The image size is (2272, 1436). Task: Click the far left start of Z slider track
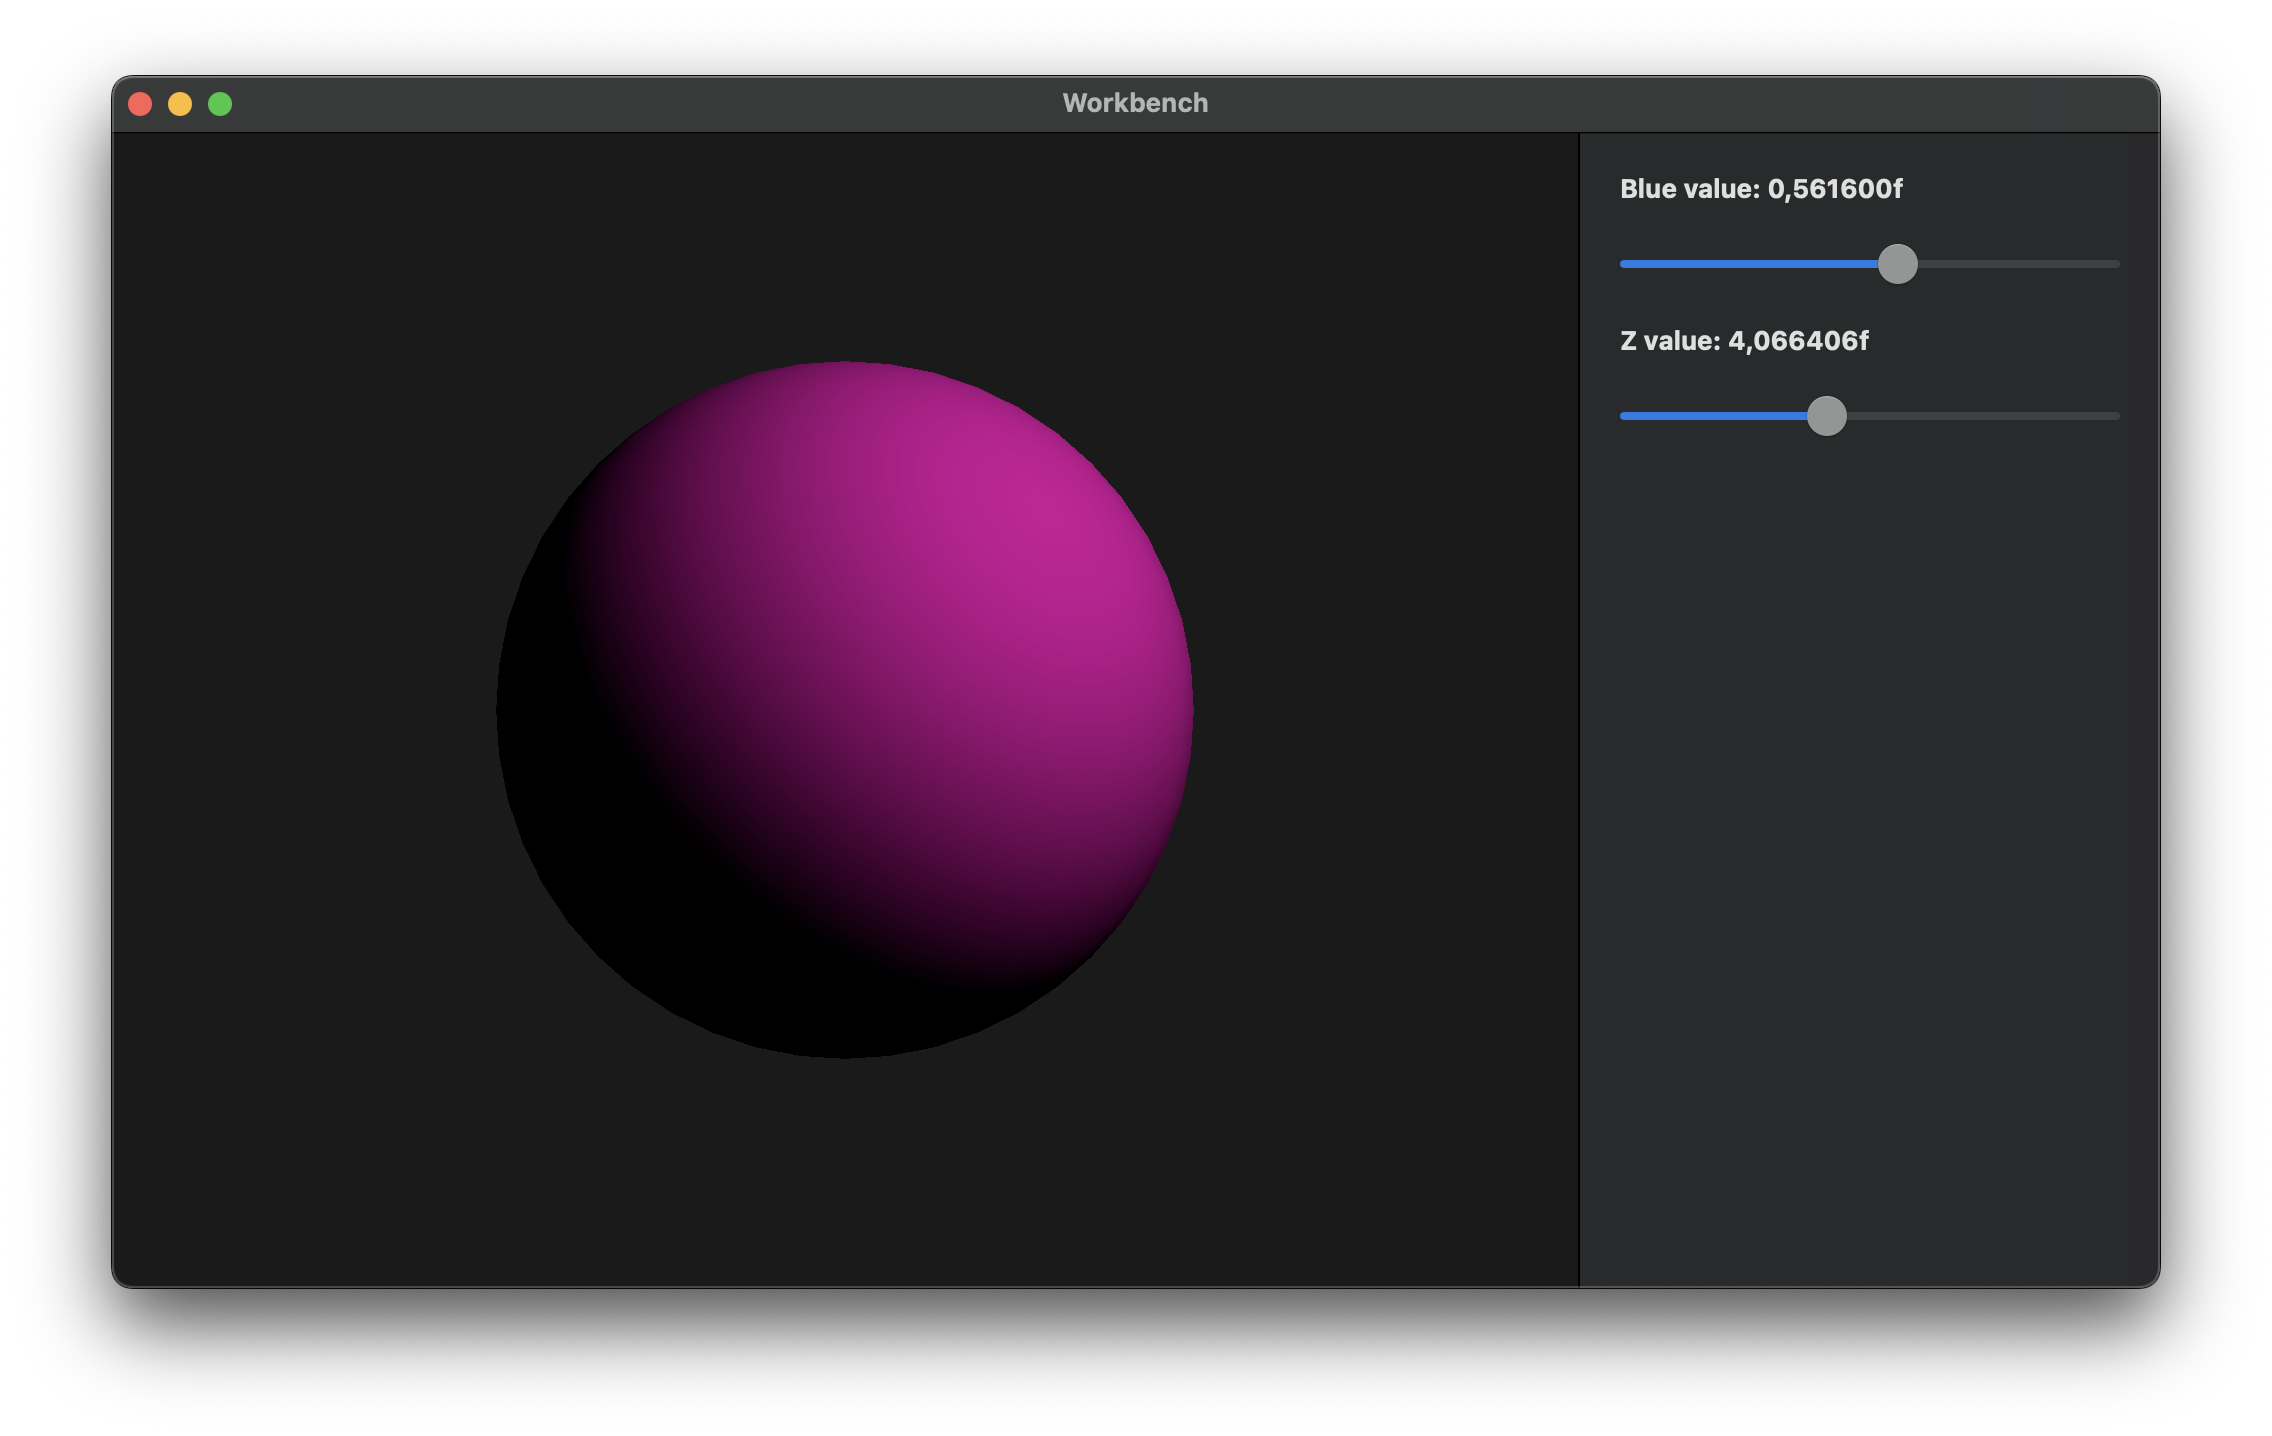[x=1624, y=416]
